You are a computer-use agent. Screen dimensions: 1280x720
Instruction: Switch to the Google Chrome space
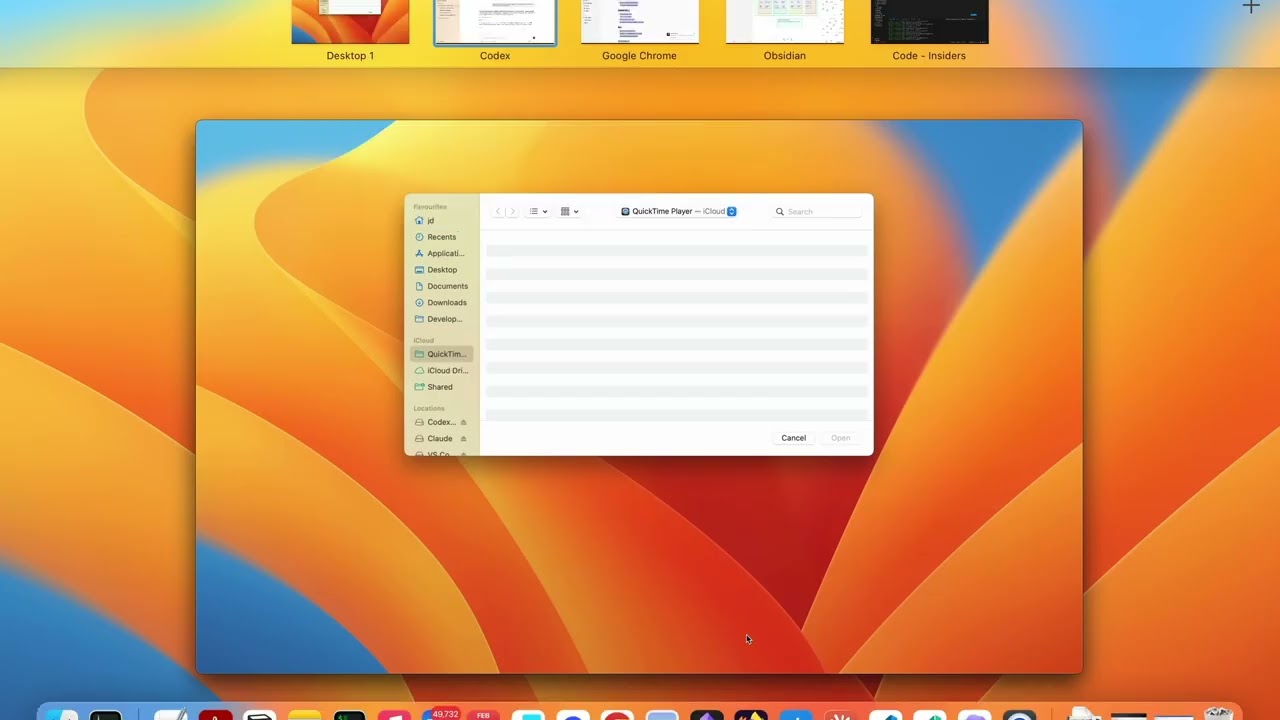click(640, 22)
